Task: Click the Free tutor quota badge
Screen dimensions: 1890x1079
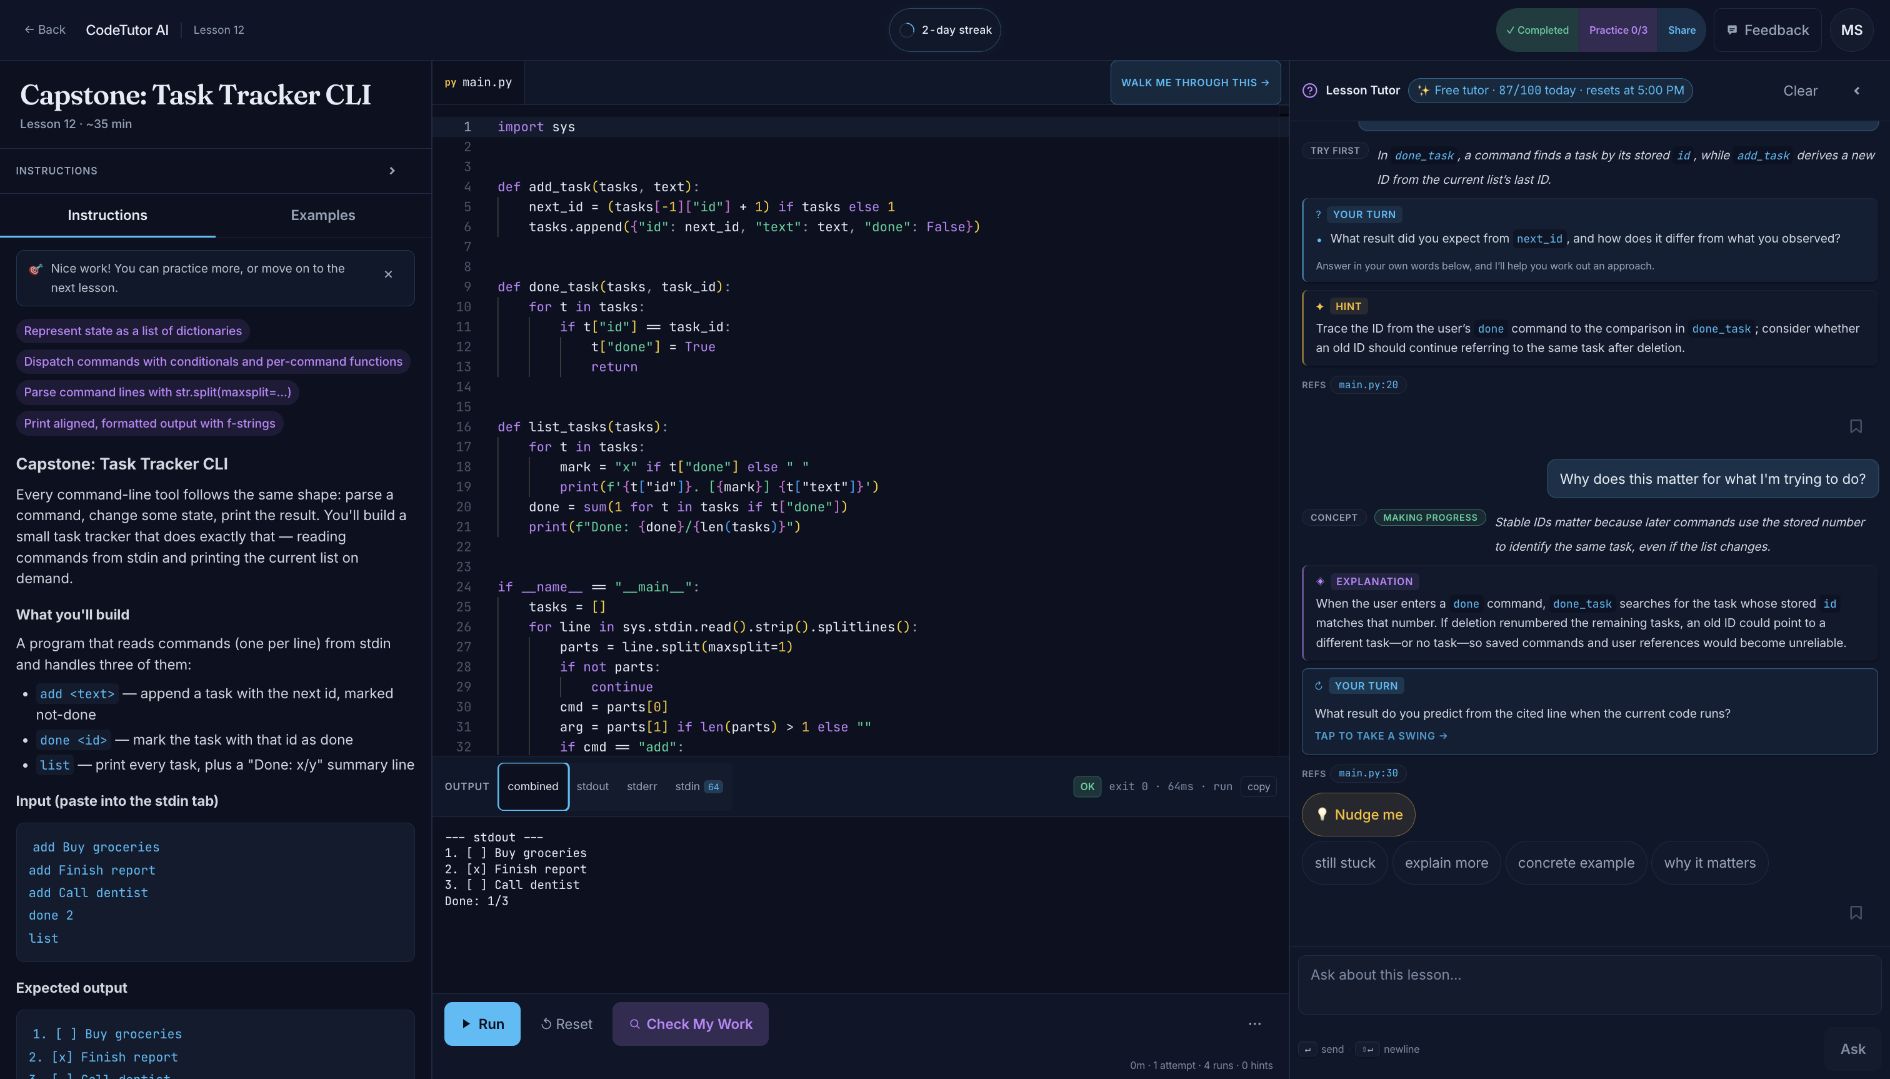Action: tap(1550, 91)
